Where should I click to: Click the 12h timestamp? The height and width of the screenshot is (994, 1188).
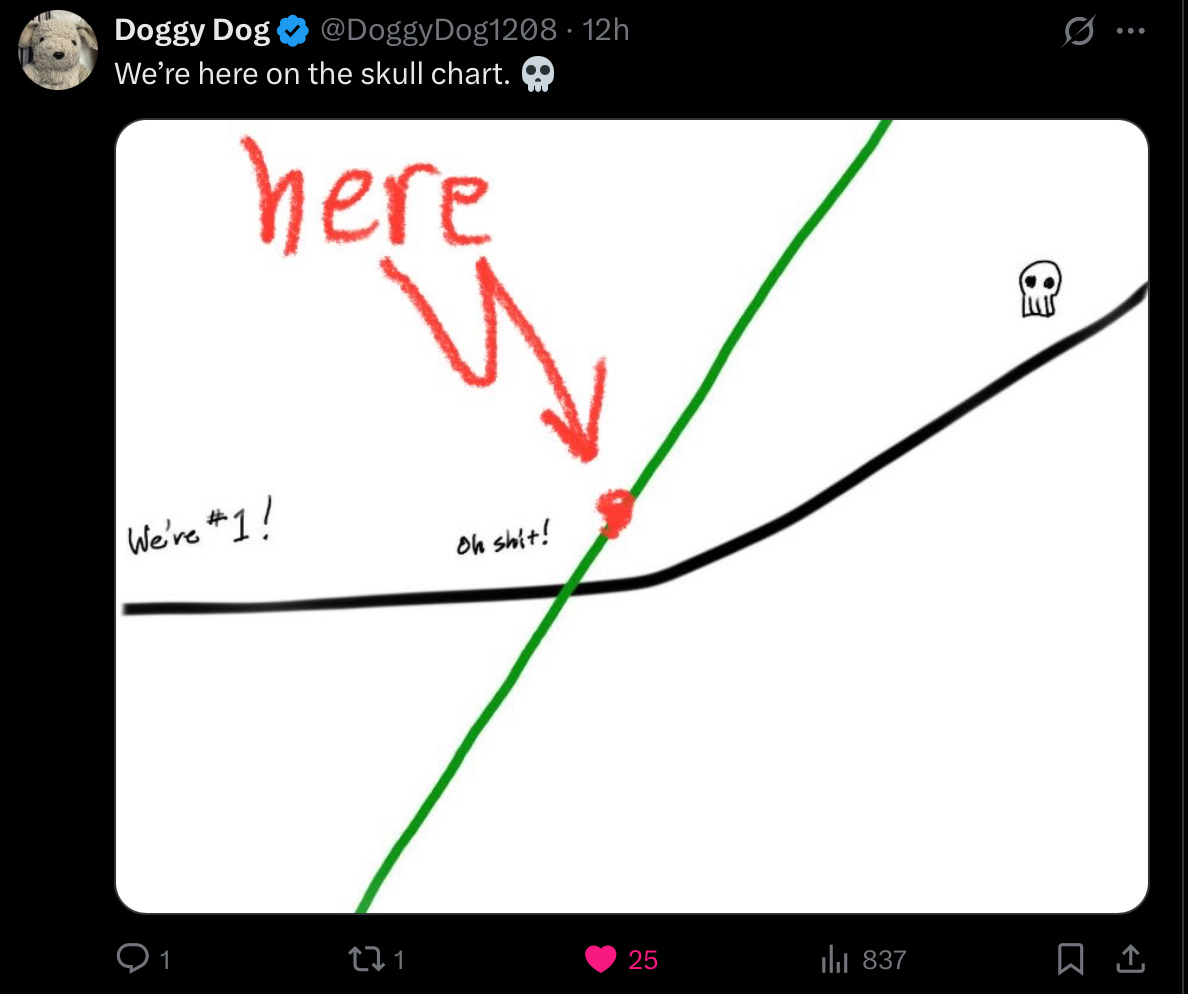pyautogui.click(x=605, y=30)
